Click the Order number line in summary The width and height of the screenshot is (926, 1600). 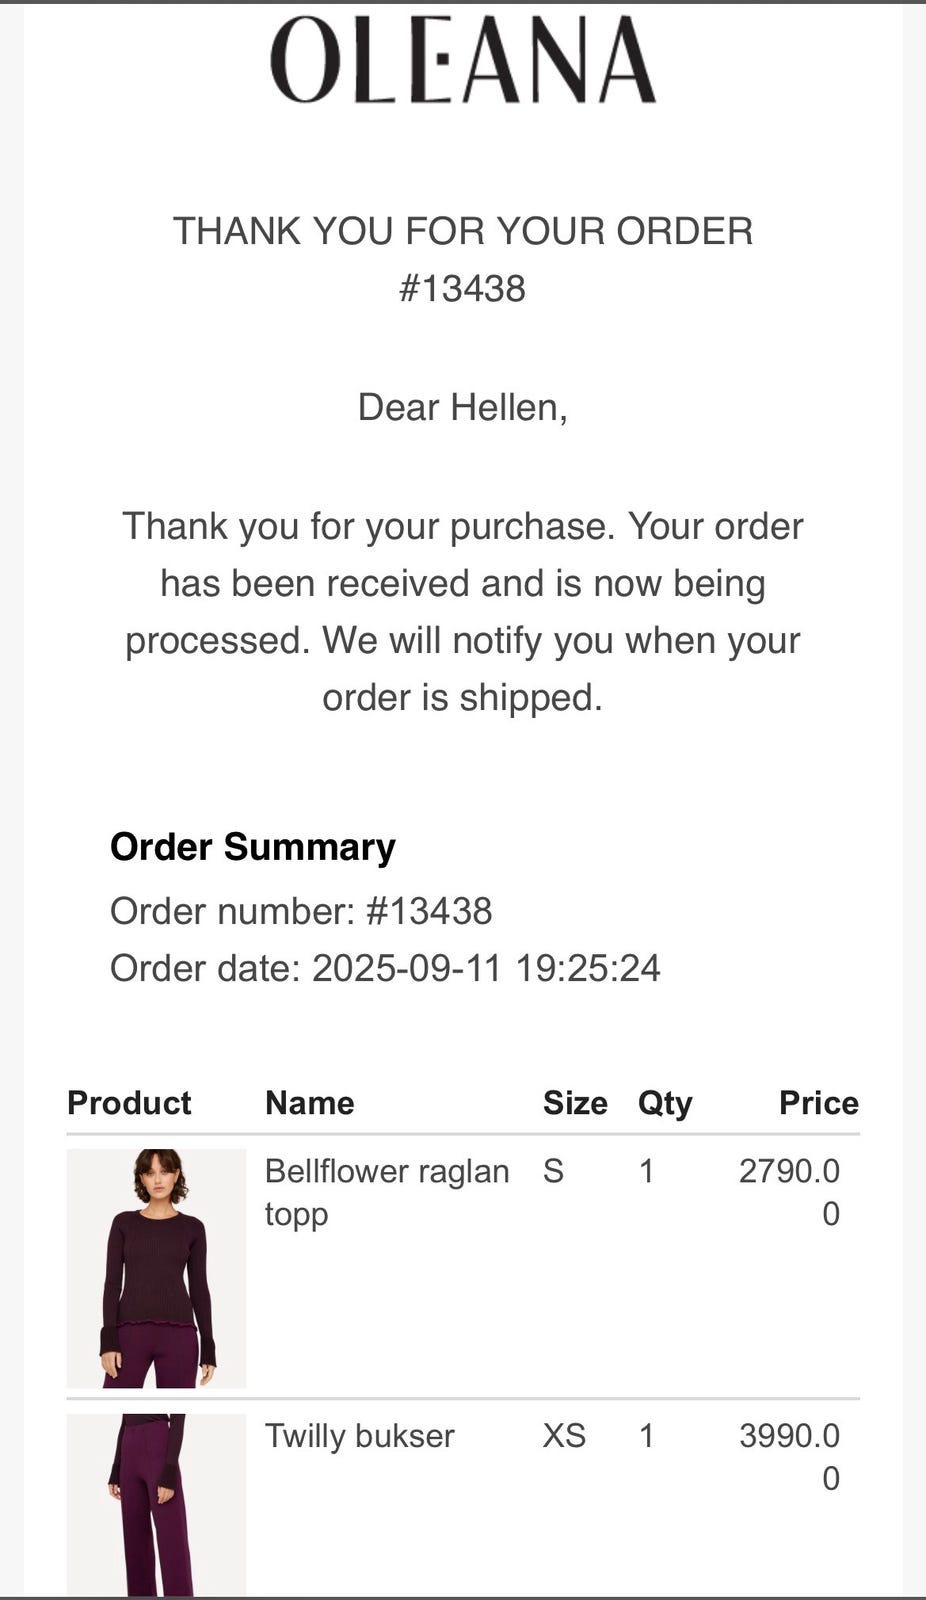(301, 911)
